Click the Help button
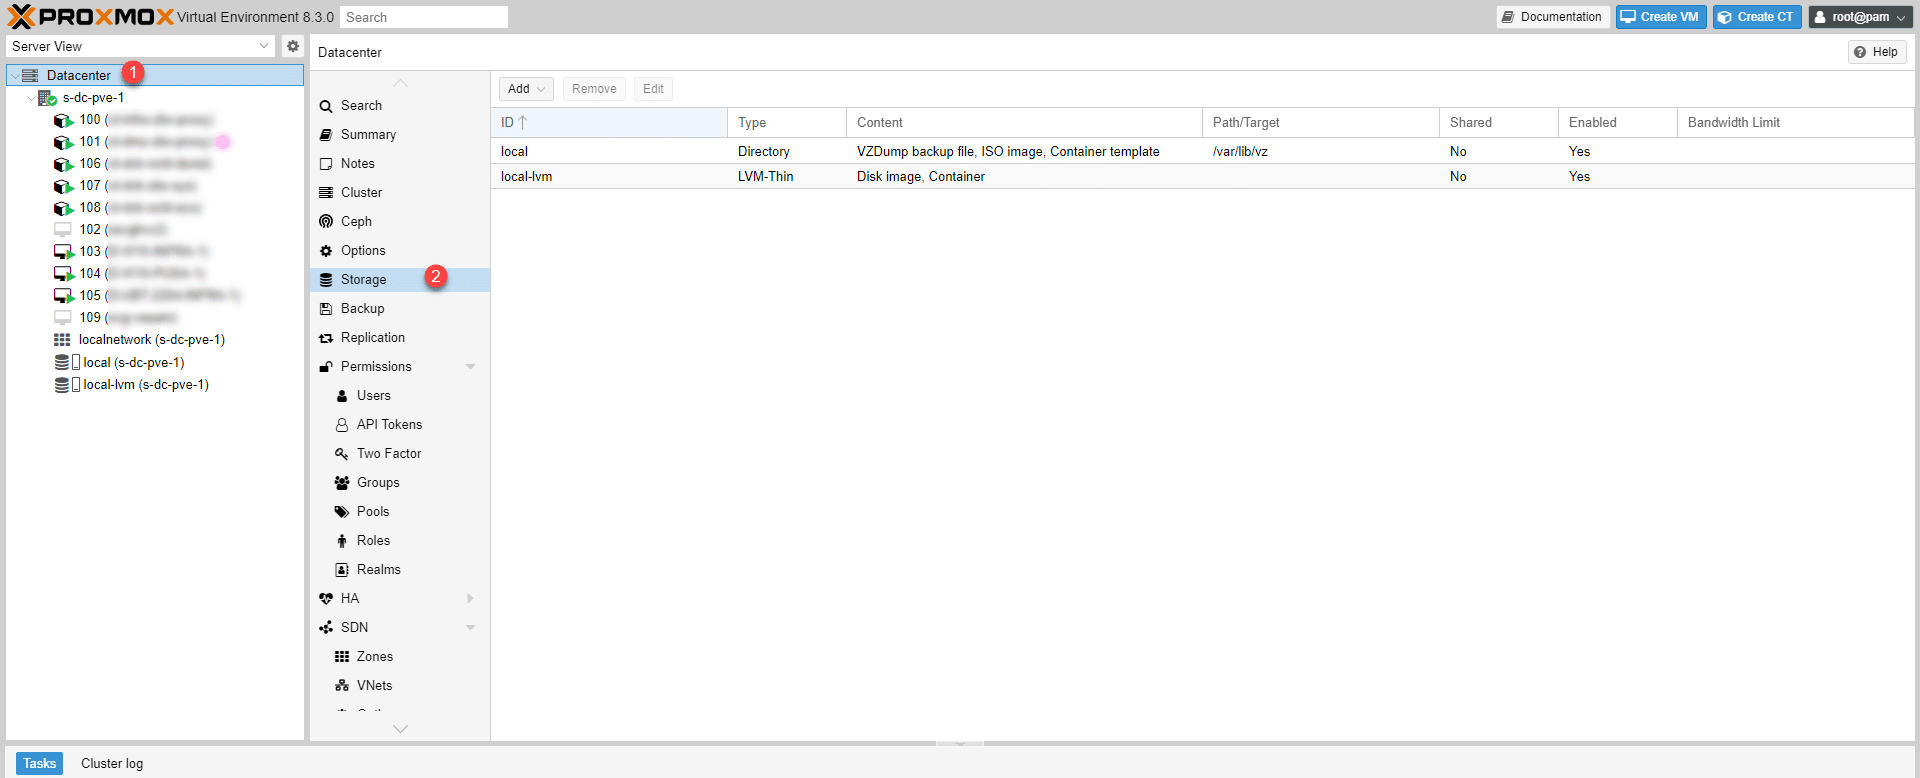 point(1876,52)
